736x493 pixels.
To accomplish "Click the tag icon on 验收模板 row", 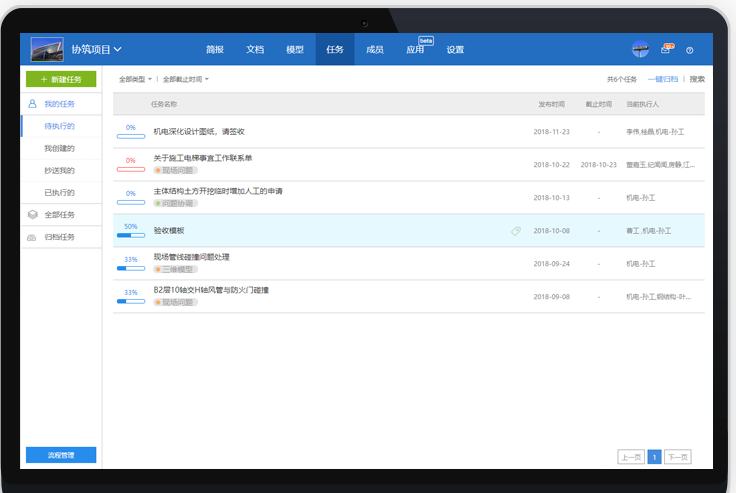I will coord(516,231).
